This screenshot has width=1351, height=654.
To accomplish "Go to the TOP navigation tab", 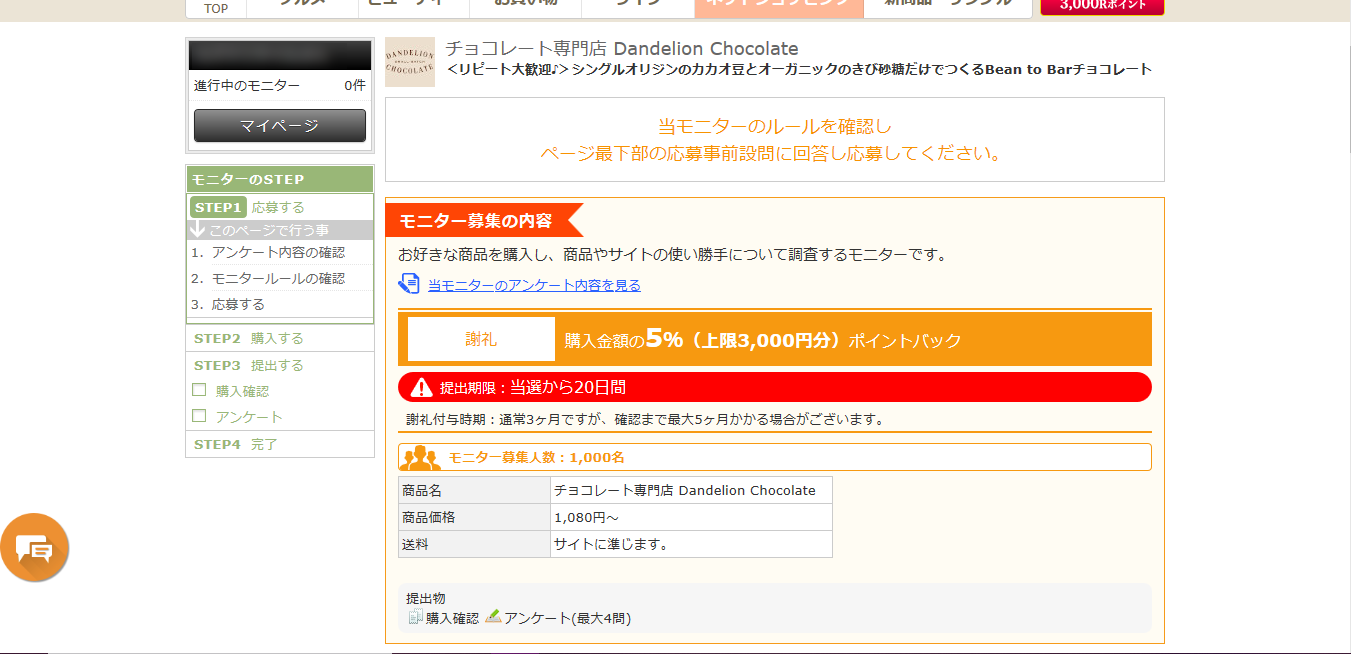I will (x=216, y=8).
